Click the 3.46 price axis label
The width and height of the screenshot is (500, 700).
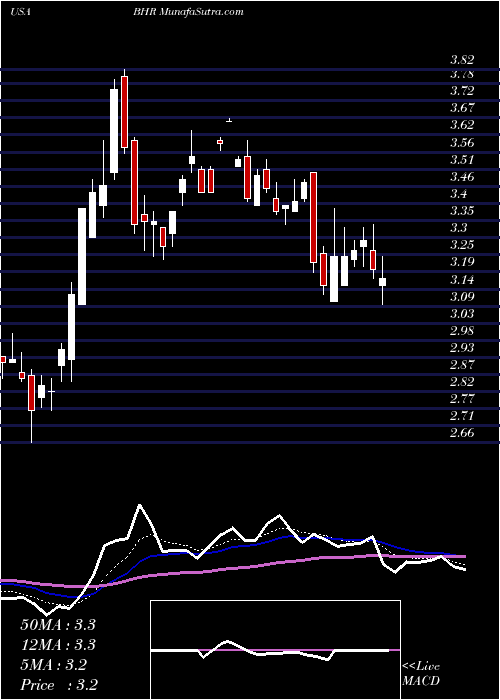(x=462, y=177)
